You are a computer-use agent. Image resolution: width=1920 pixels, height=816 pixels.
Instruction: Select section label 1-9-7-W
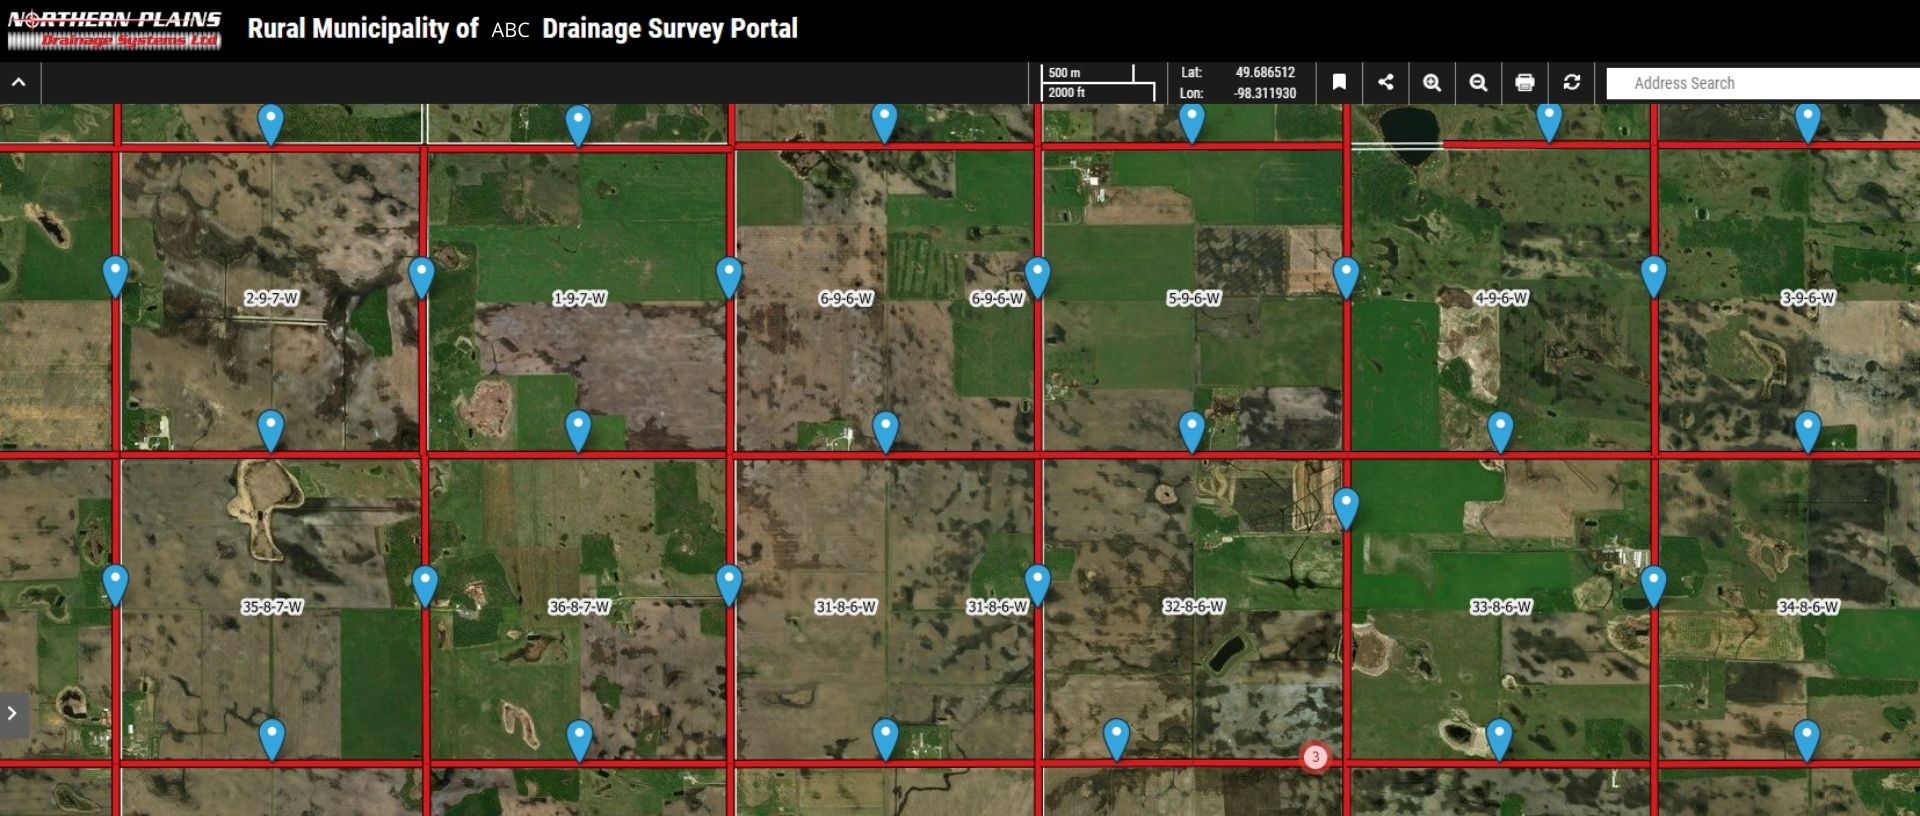[580, 298]
